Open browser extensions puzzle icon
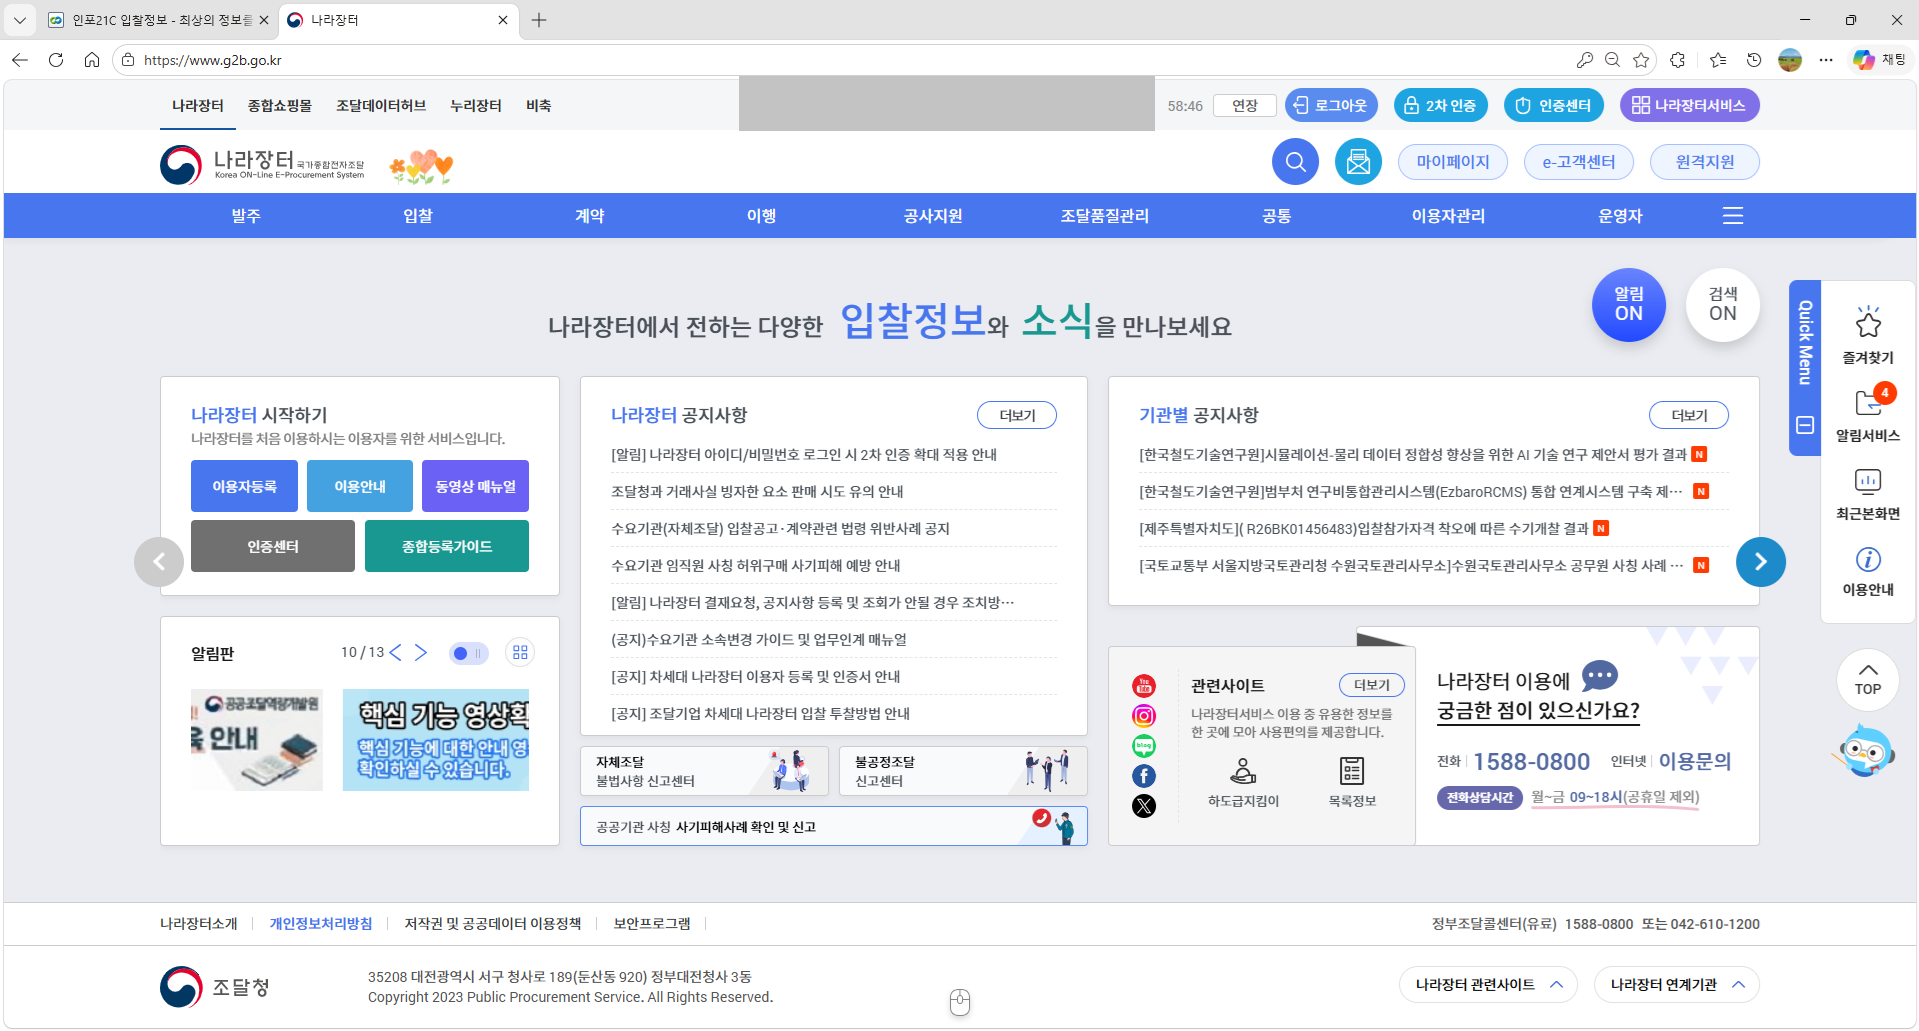The height and width of the screenshot is (1031, 1919). pyautogui.click(x=1678, y=60)
